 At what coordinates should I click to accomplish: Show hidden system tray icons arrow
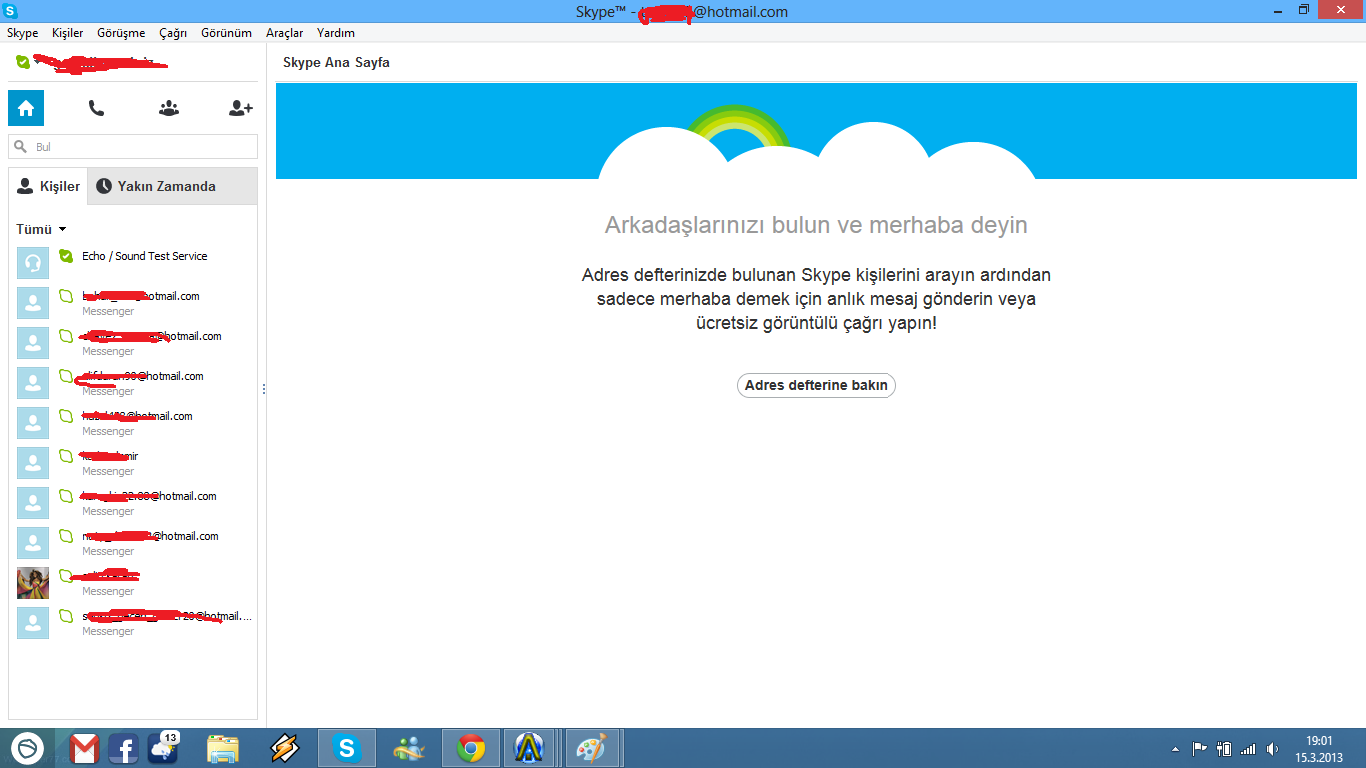click(x=1175, y=749)
